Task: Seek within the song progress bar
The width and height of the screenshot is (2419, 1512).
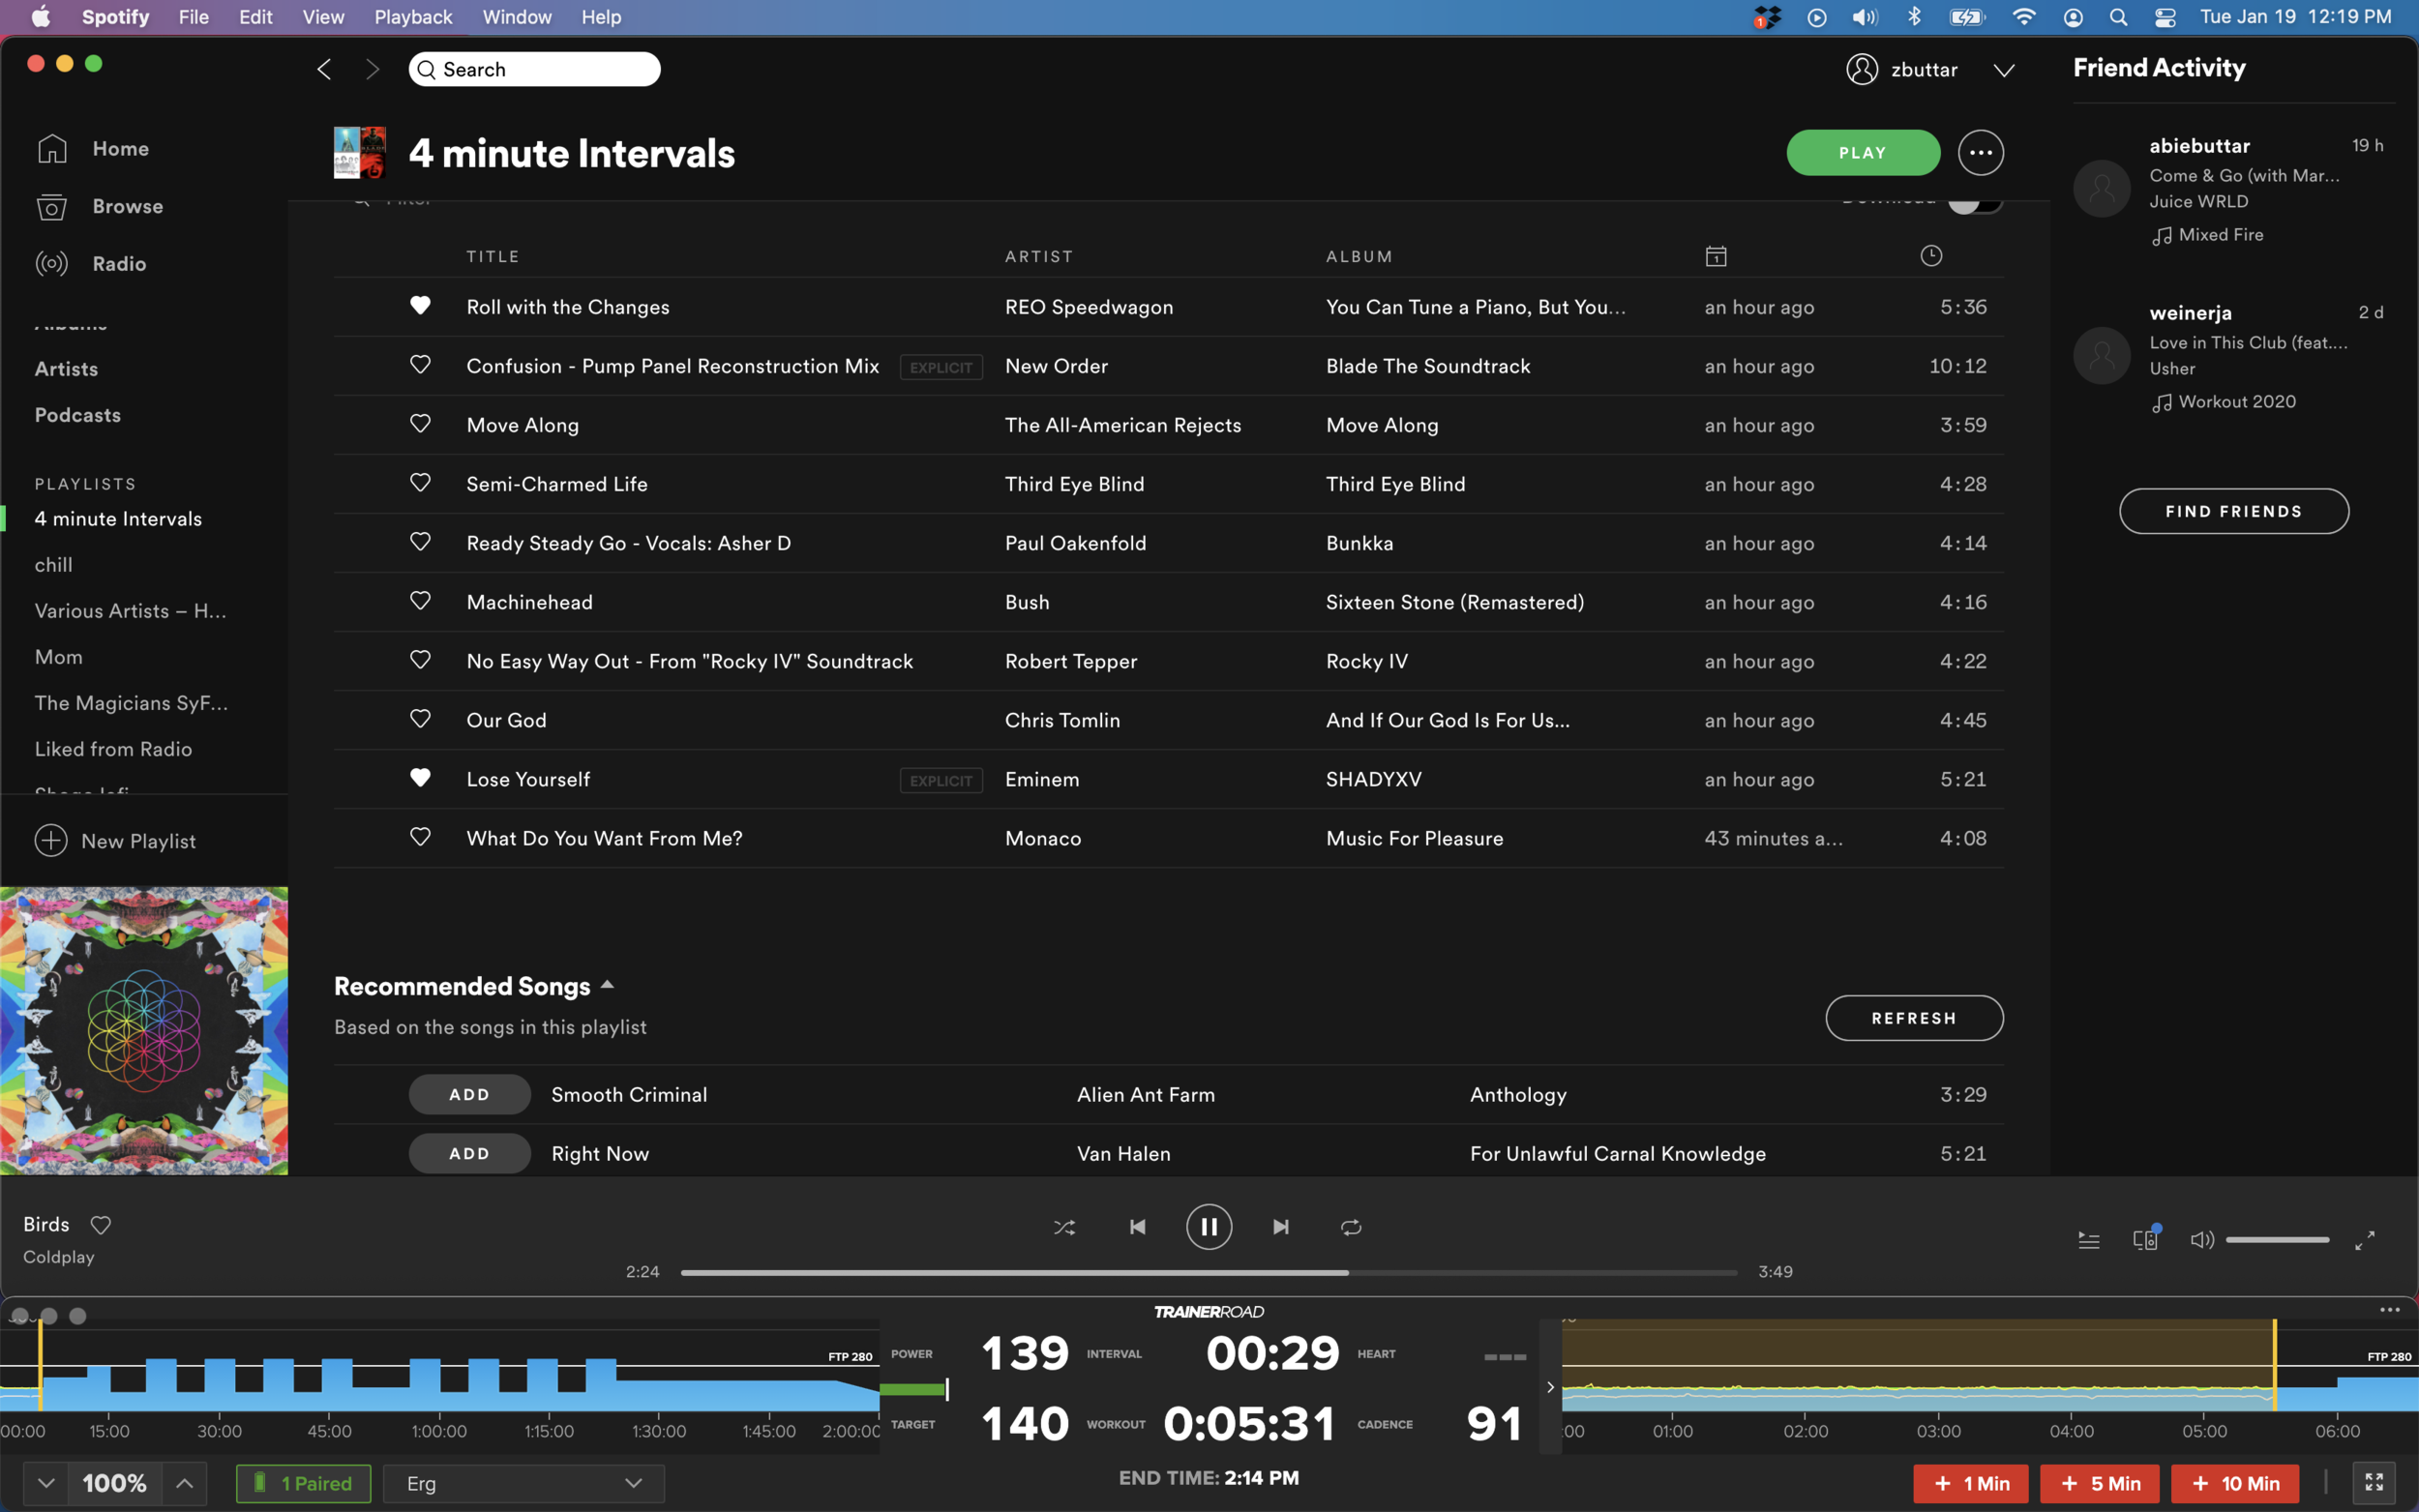Action: click(1209, 1272)
